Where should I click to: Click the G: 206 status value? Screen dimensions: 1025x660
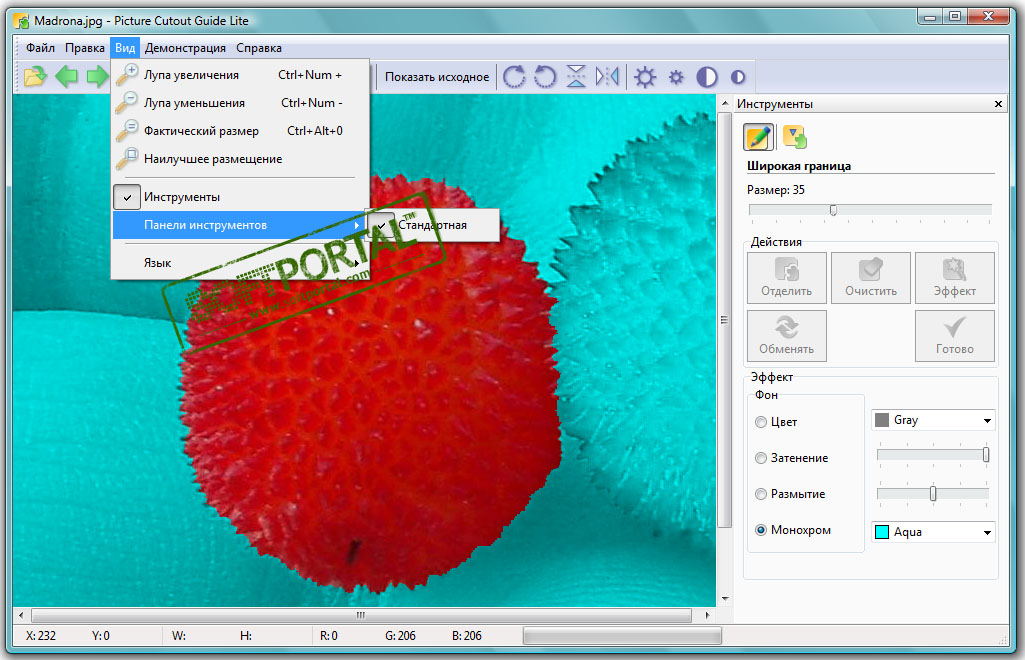click(400, 636)
